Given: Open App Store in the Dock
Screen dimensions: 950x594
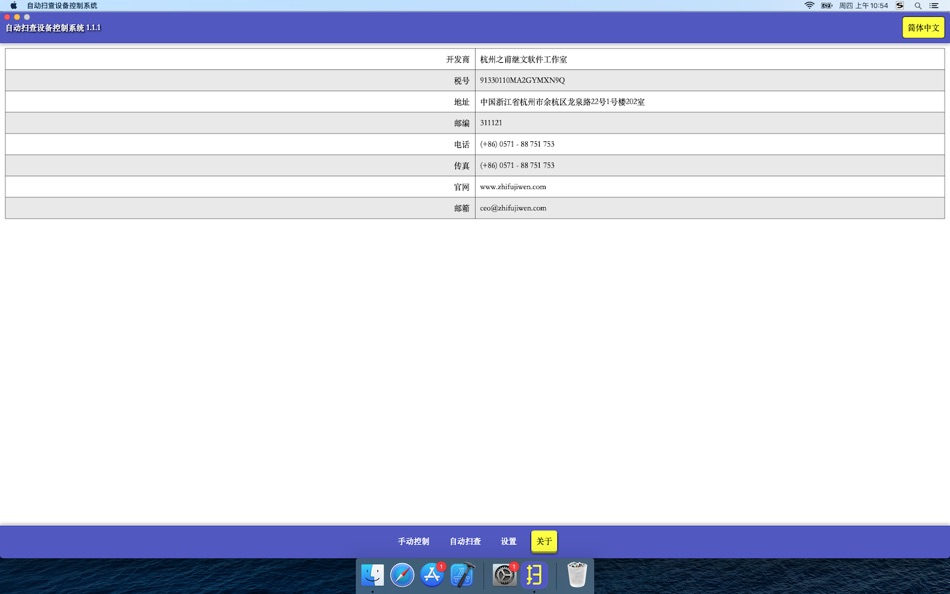Looking at the screenshot, I should coord(432,575).
